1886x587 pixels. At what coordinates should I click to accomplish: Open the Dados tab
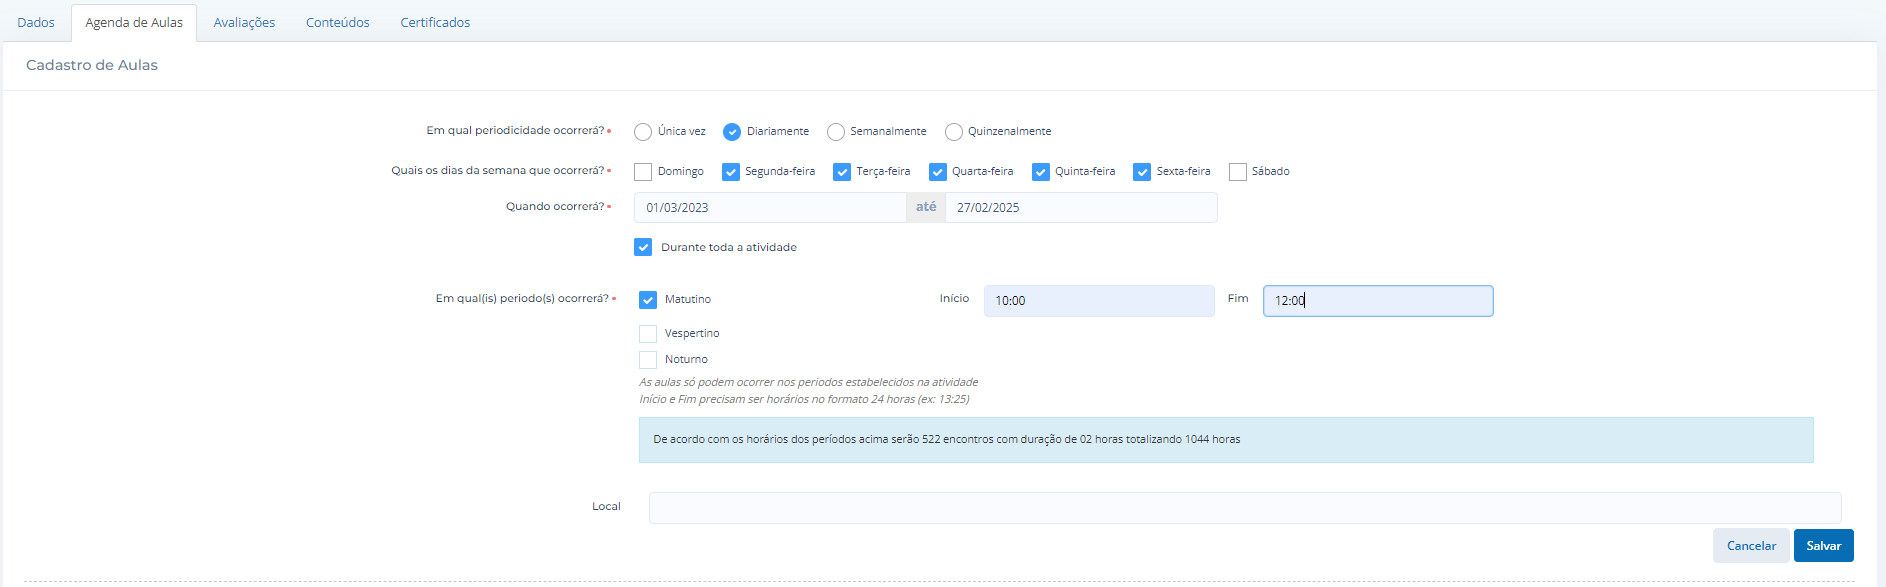click(36, 22)
